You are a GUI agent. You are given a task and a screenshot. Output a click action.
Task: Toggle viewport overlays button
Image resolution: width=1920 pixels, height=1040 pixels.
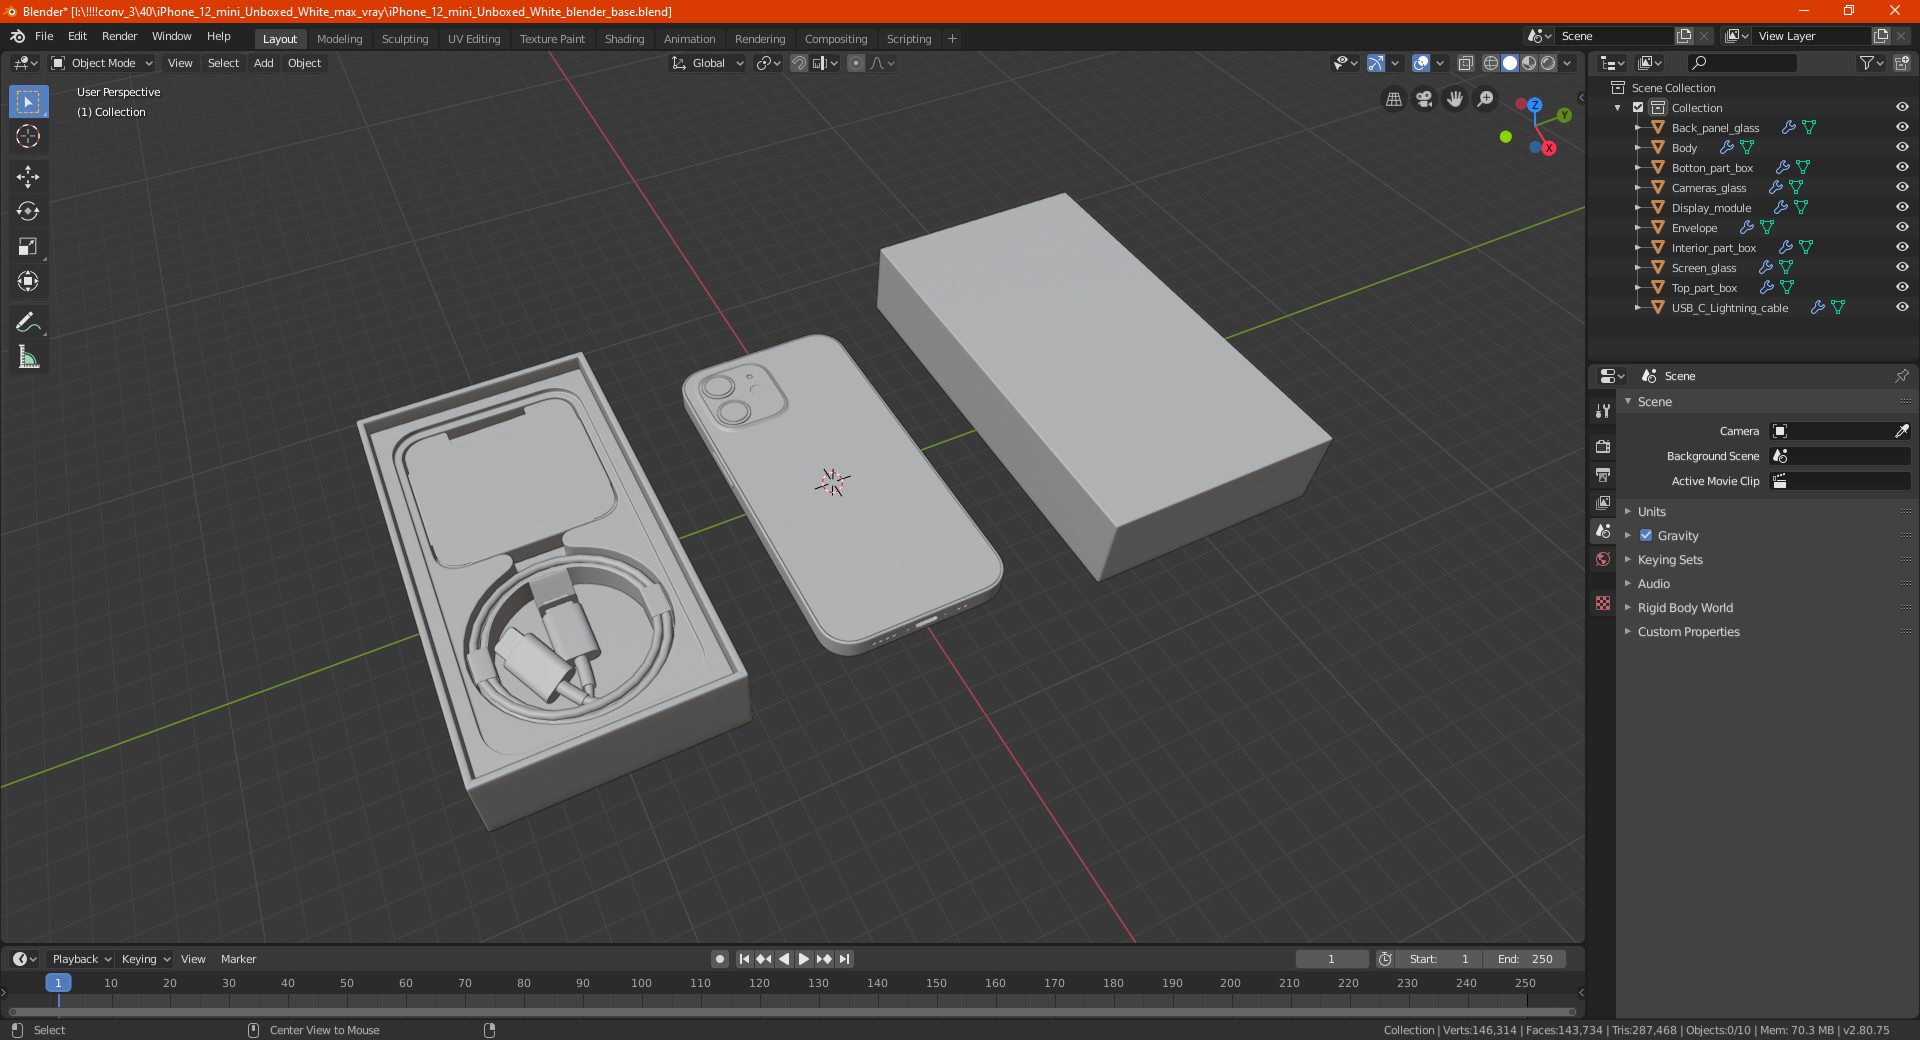1421,63
